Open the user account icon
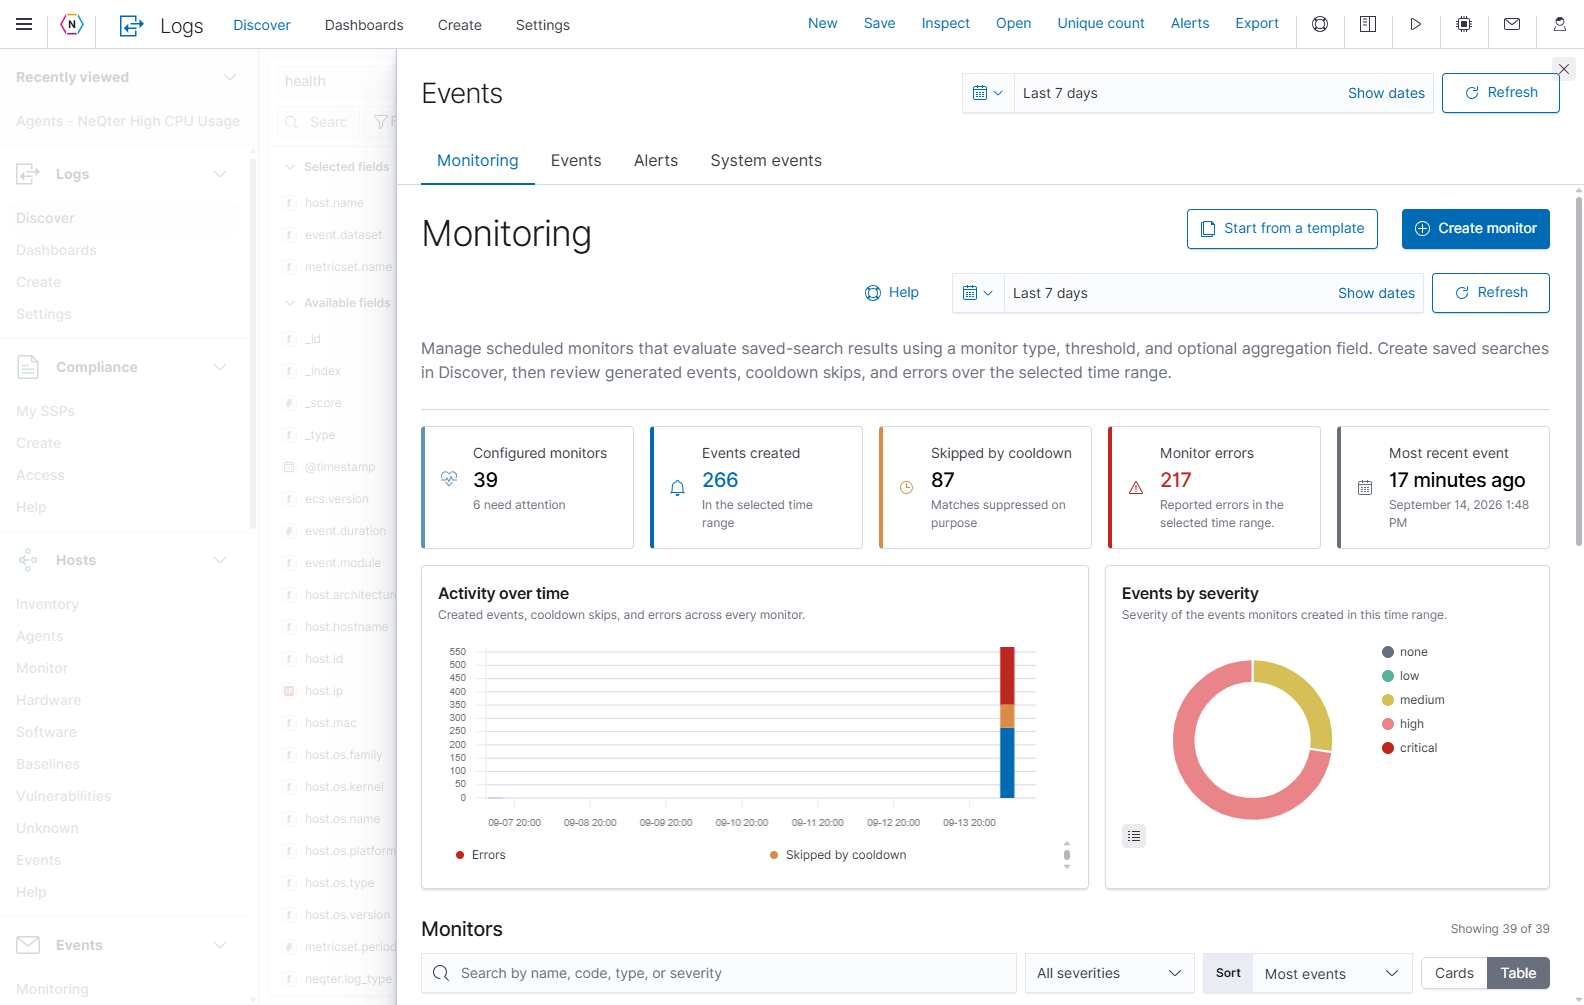The height and width of the screenshot is (1005, 1584). [x=1560, y=24]
